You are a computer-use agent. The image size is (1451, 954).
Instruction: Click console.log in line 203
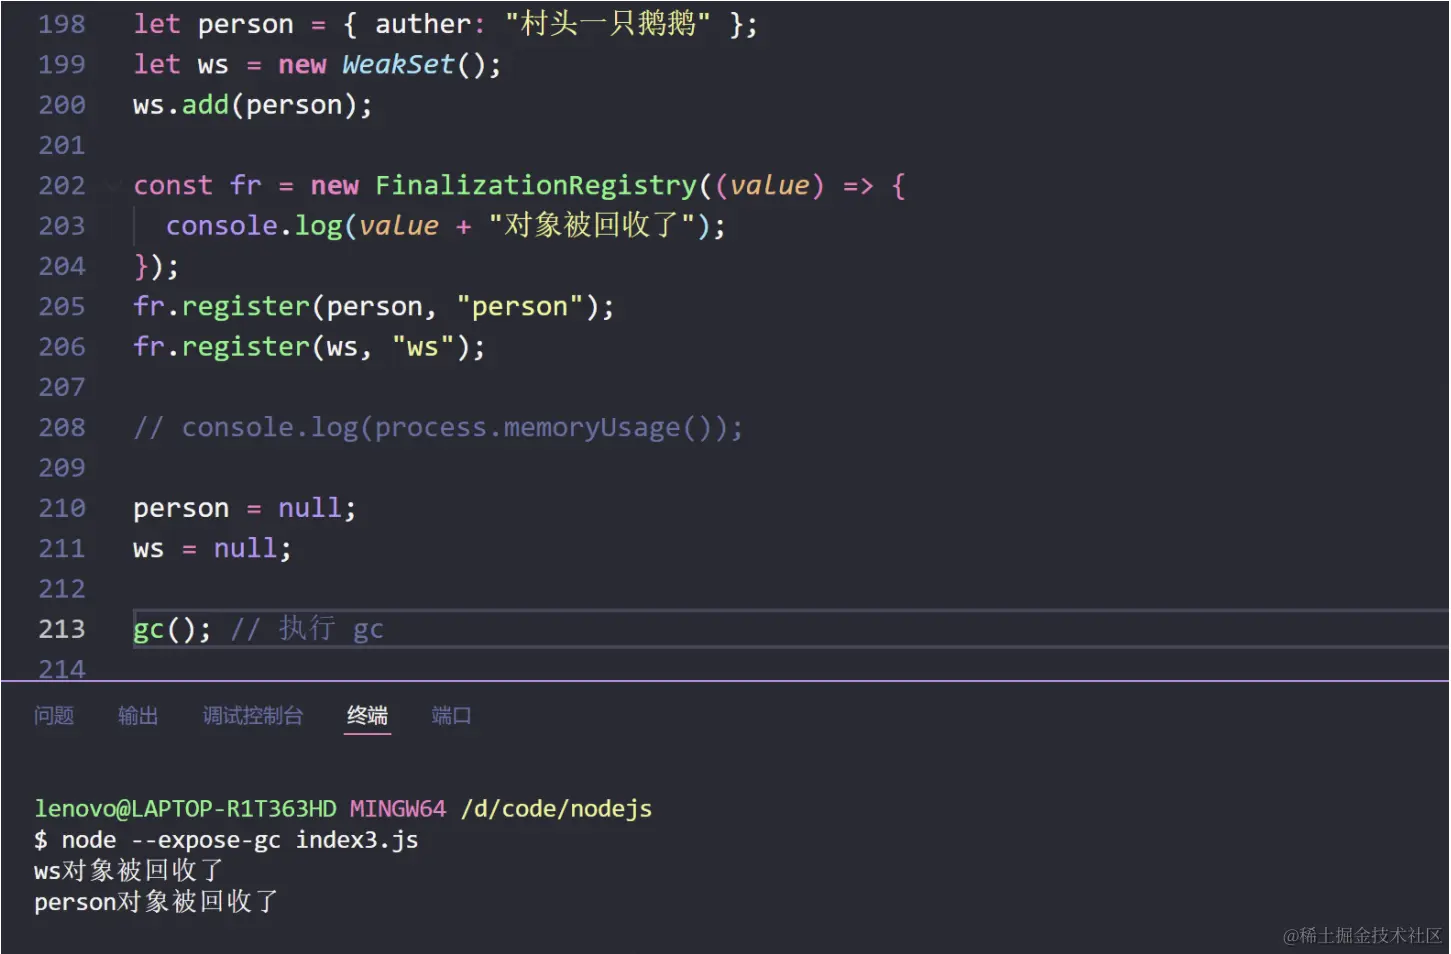coord(254,226)
